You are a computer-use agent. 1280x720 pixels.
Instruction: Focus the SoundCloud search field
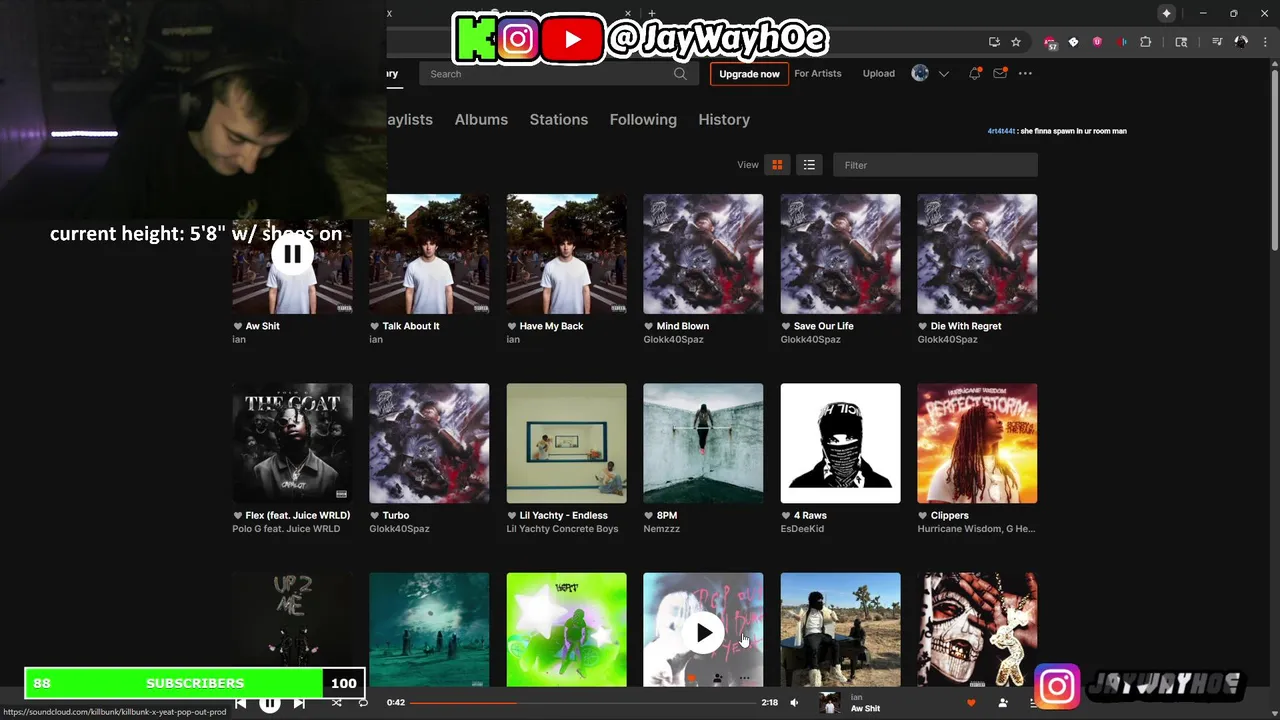point(557,74)
